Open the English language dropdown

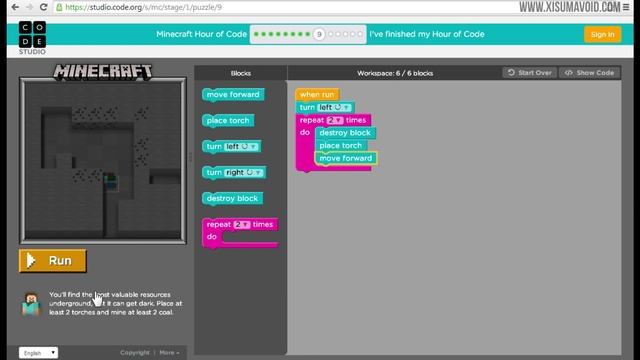click(x=38, y=353)
